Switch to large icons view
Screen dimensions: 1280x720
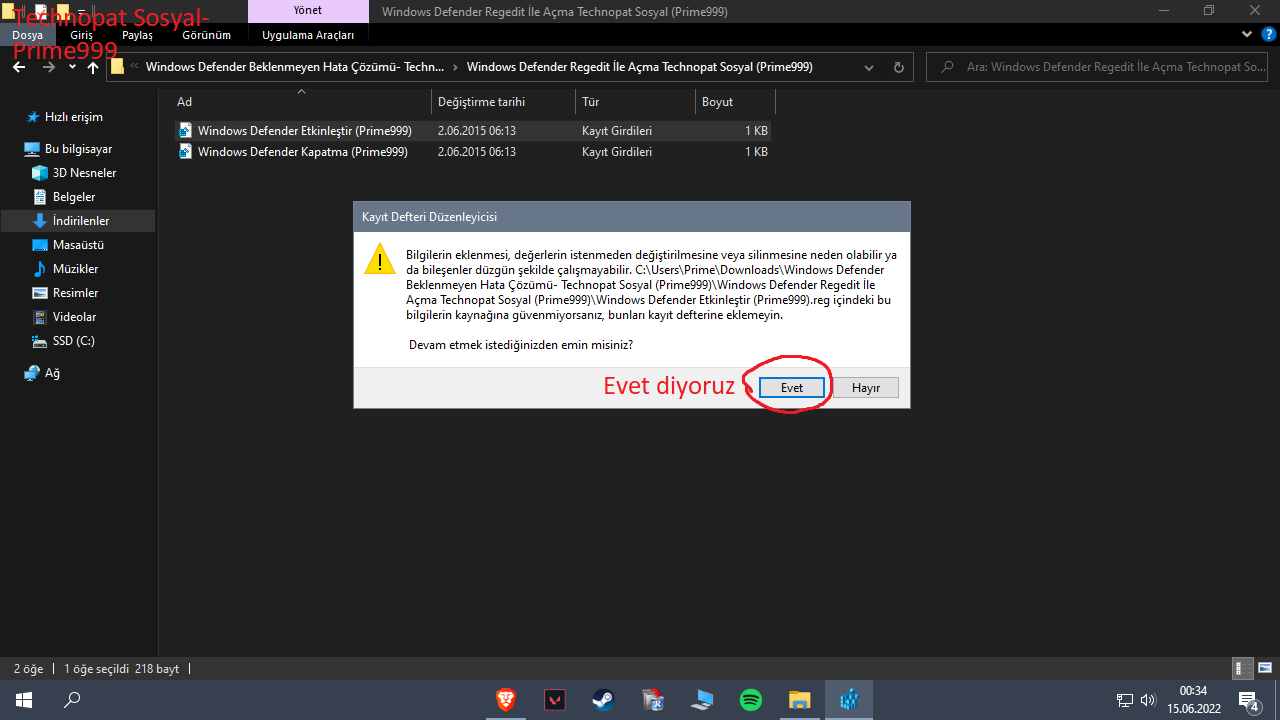coord(1265,668)
